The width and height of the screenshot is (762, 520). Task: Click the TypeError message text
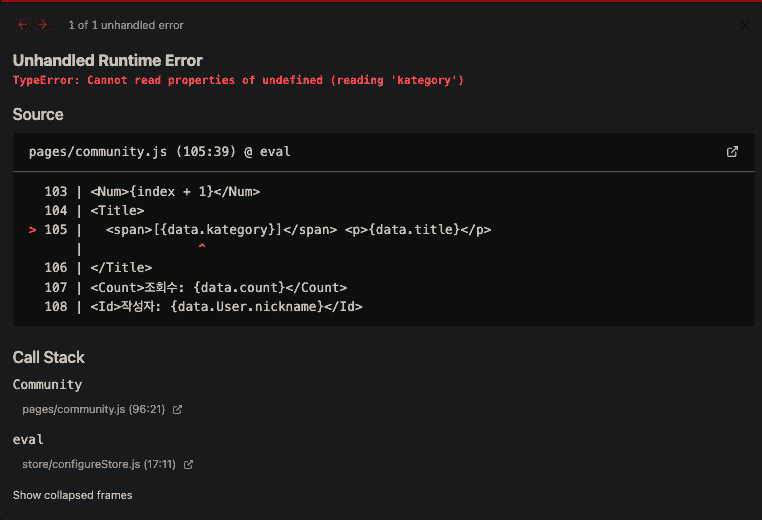coord(238,80)
